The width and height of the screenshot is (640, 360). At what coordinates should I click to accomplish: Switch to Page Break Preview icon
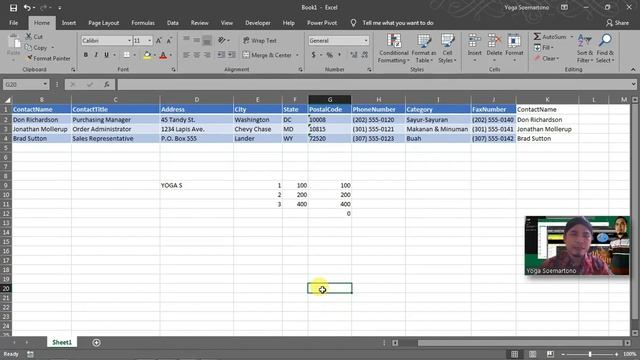coord(550,354)
